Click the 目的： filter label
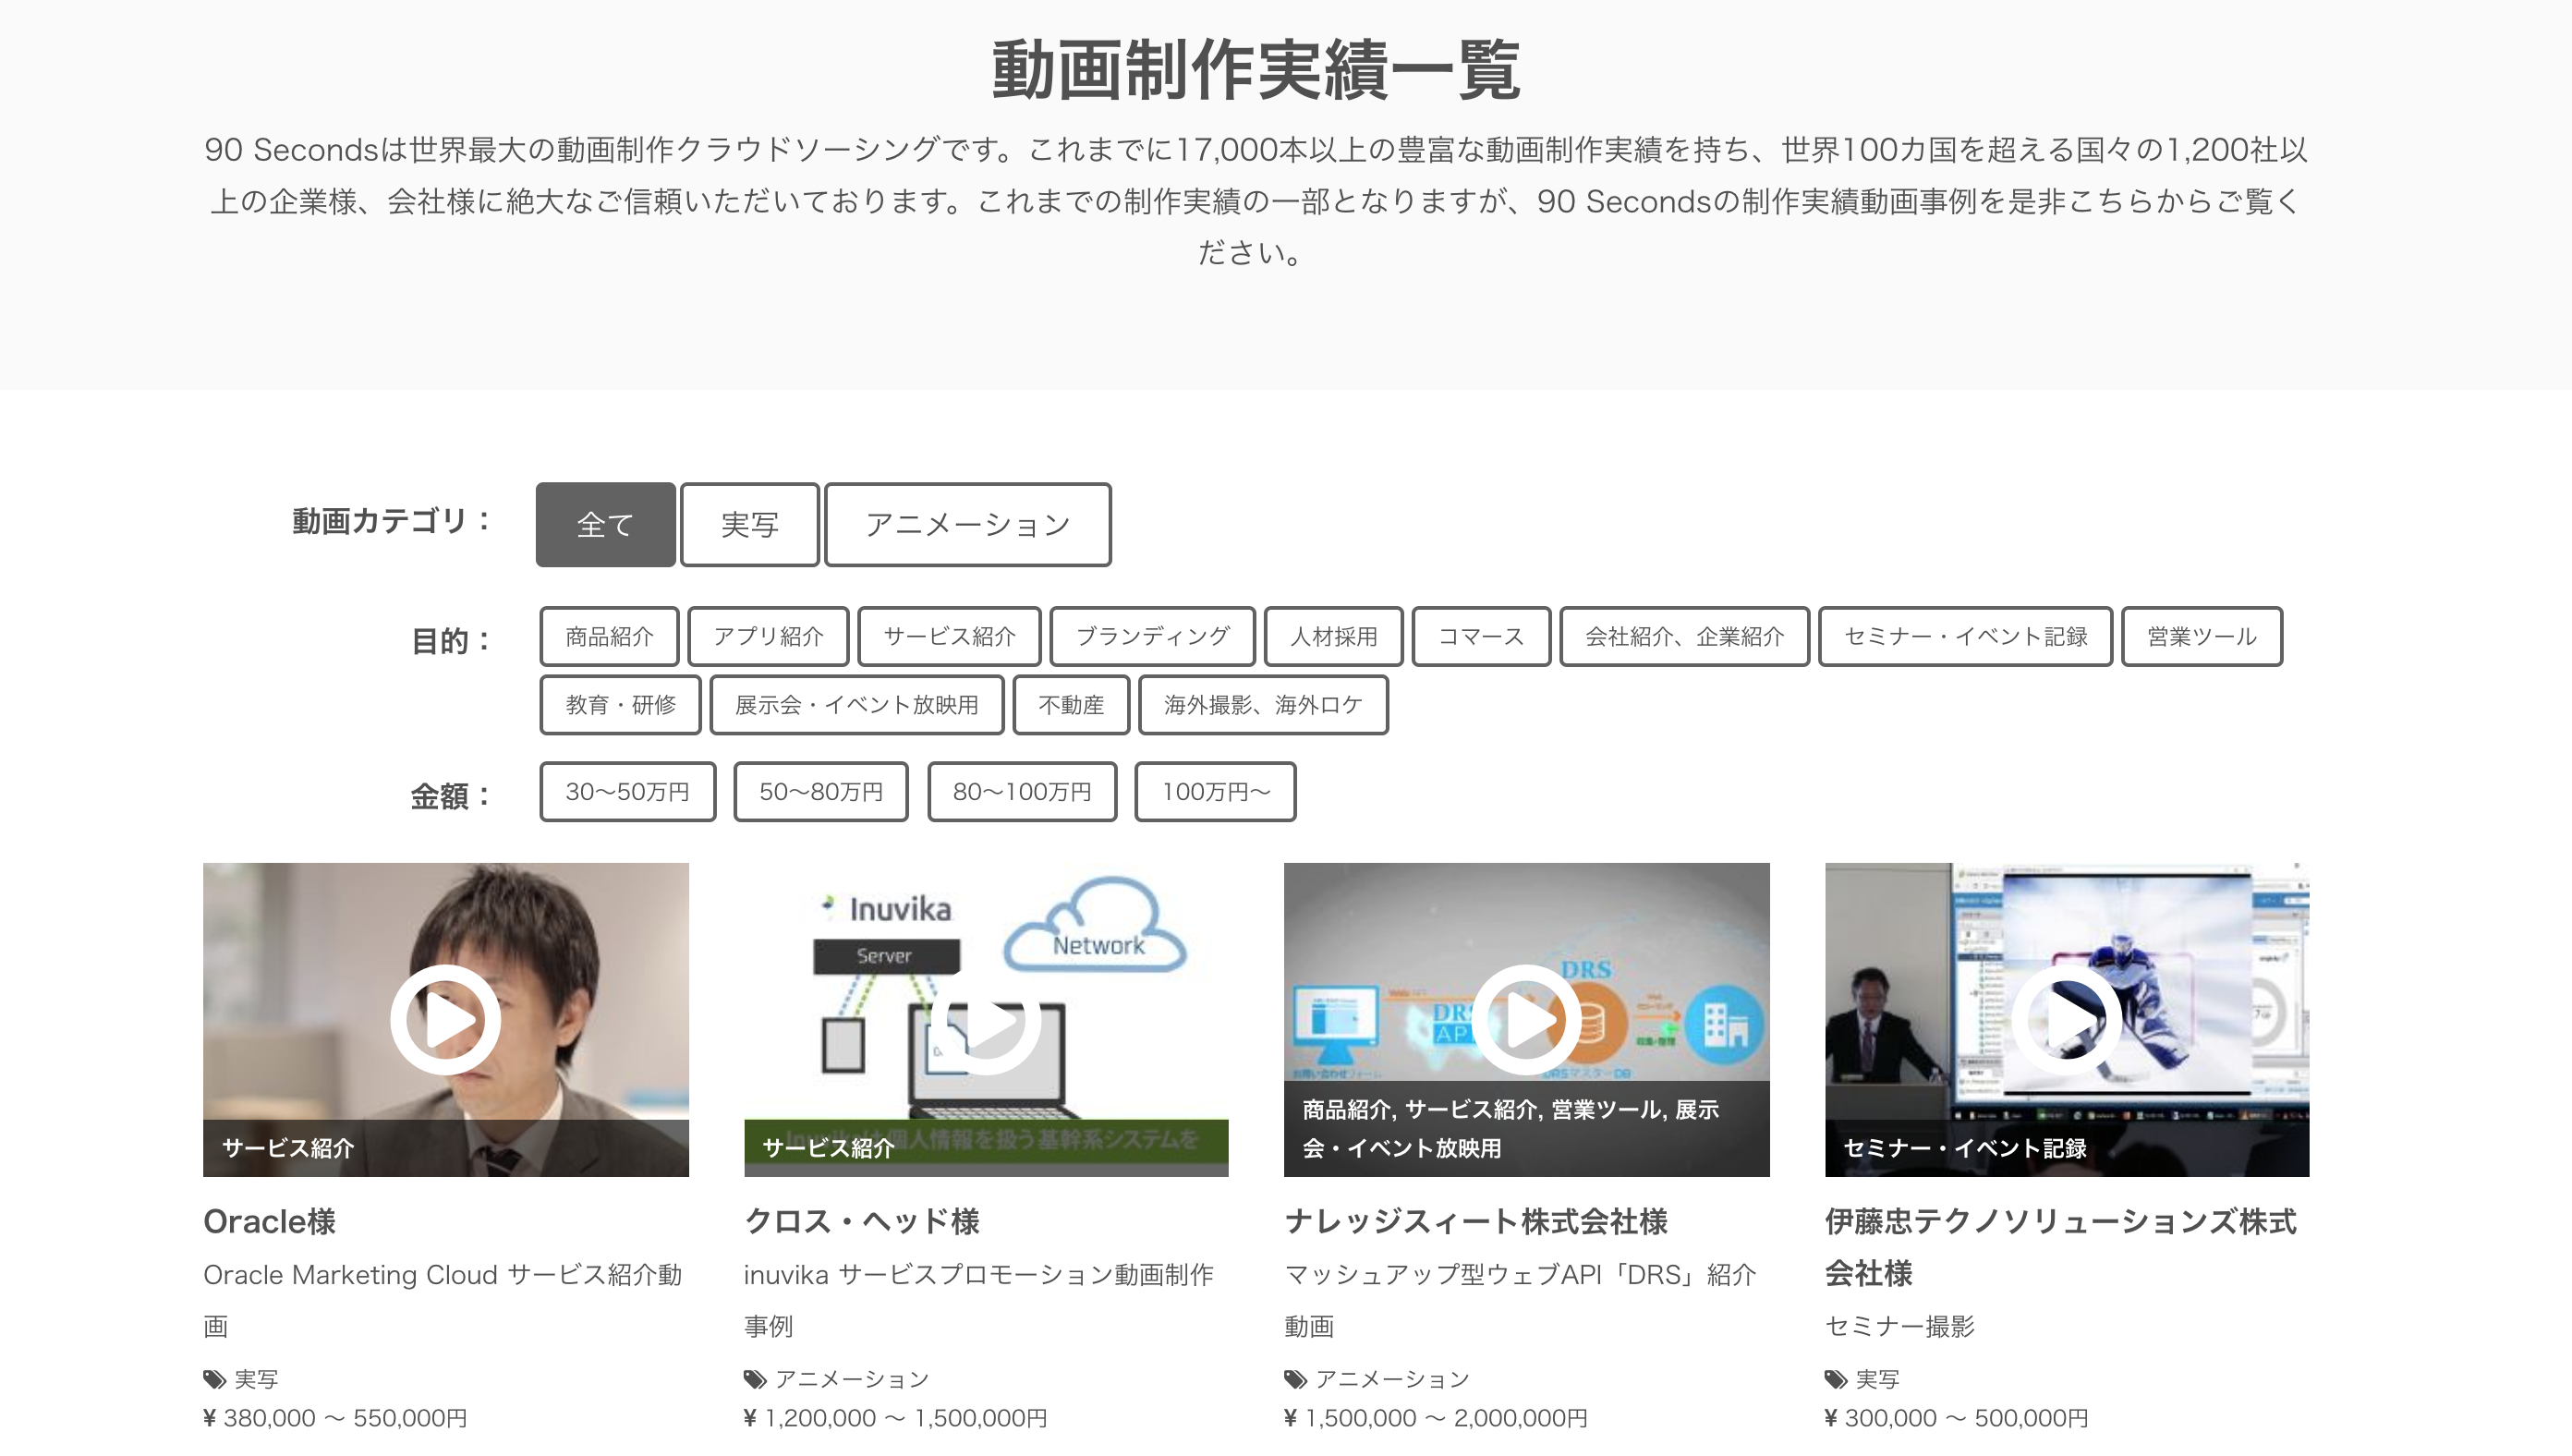This screenshot has width=2572, height=1456. tap(452, 641)
